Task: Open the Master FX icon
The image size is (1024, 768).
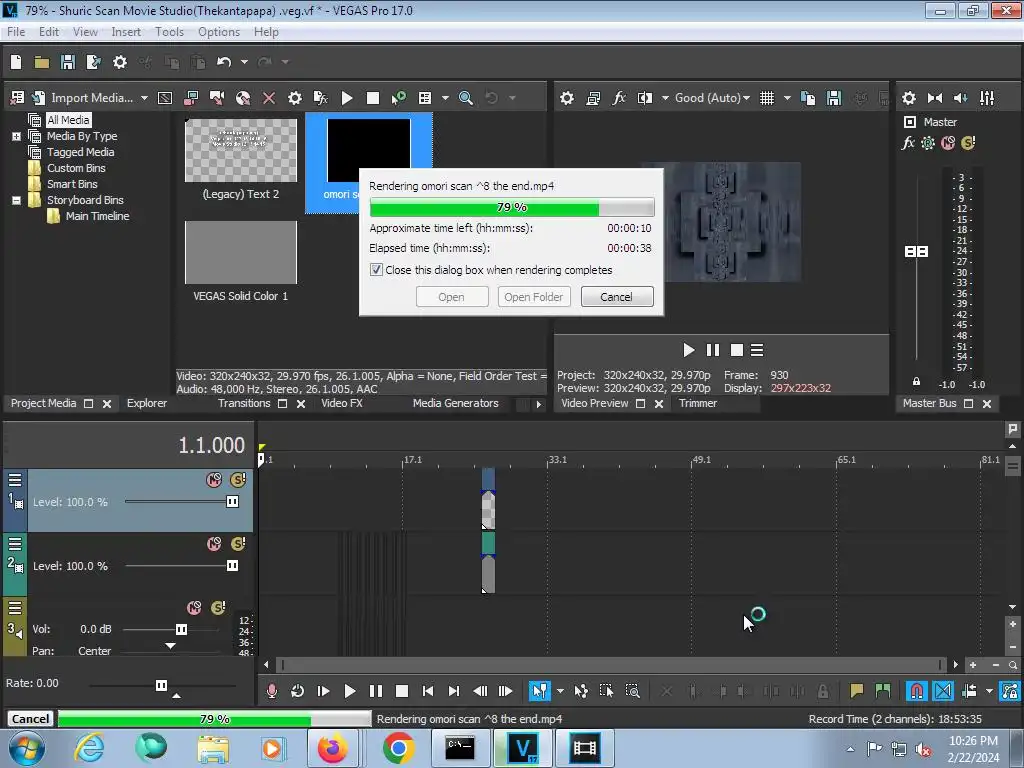Action: click(908, 143)
